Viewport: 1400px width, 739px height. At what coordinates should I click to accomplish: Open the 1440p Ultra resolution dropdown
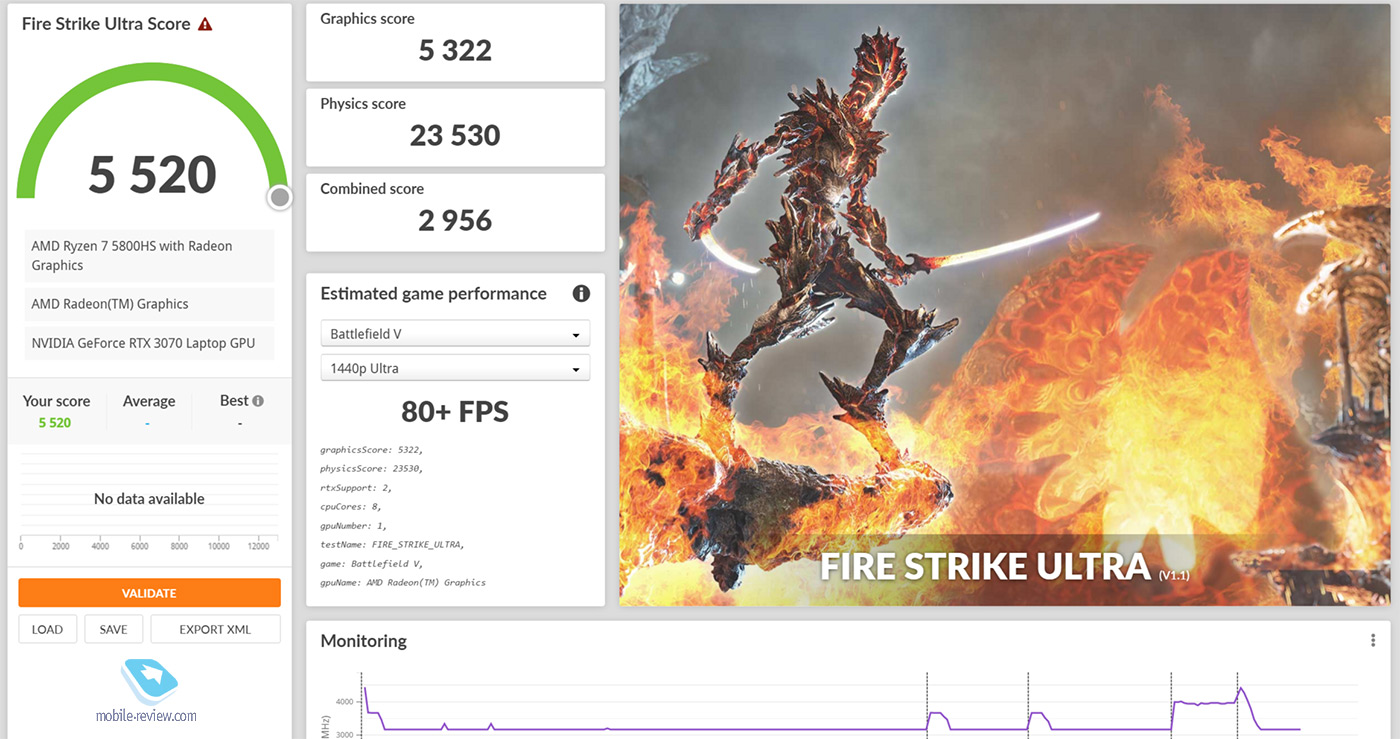tap(455, 368)
